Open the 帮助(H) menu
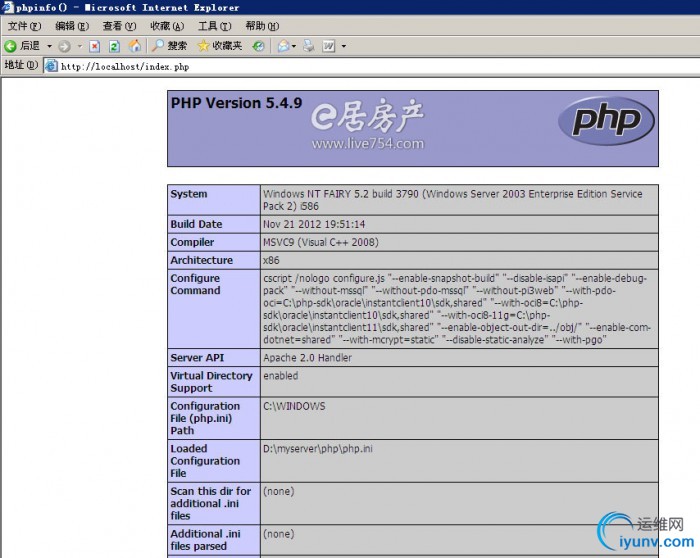This screenshot has height=558, width=700. pos(262,26)
